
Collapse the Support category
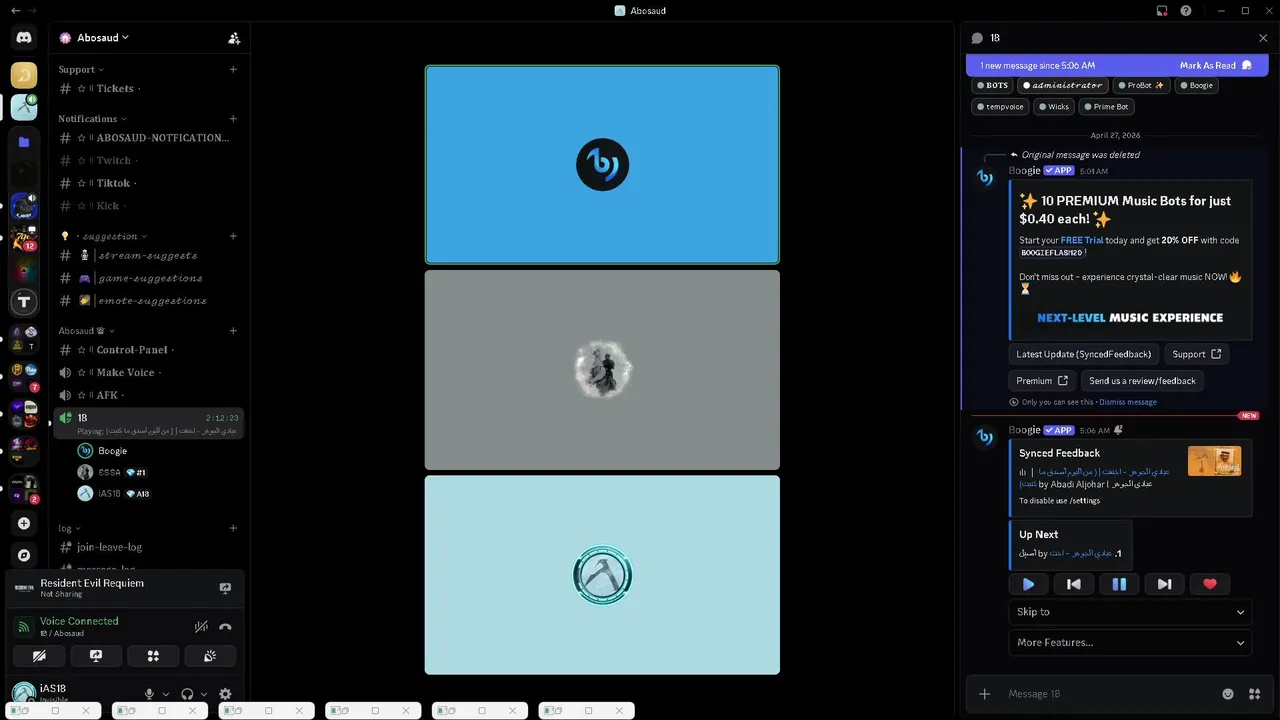(82, 70)
